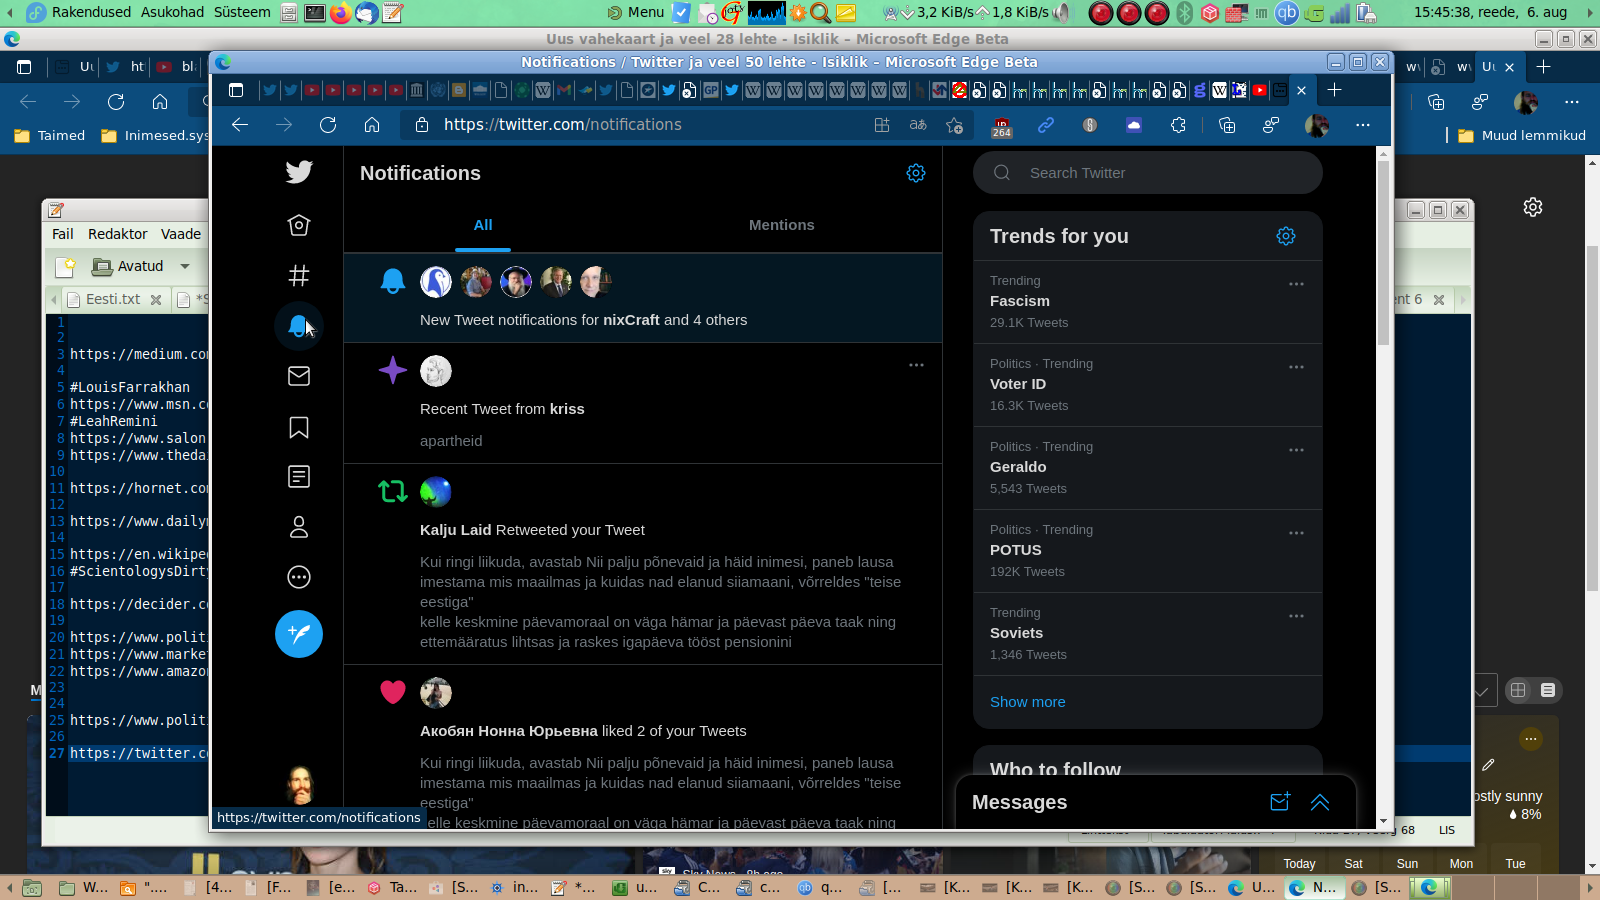1600x900 pixels.
Task: Open Messages envelope in Twitter sidebar
Action: tap(299, 376)
